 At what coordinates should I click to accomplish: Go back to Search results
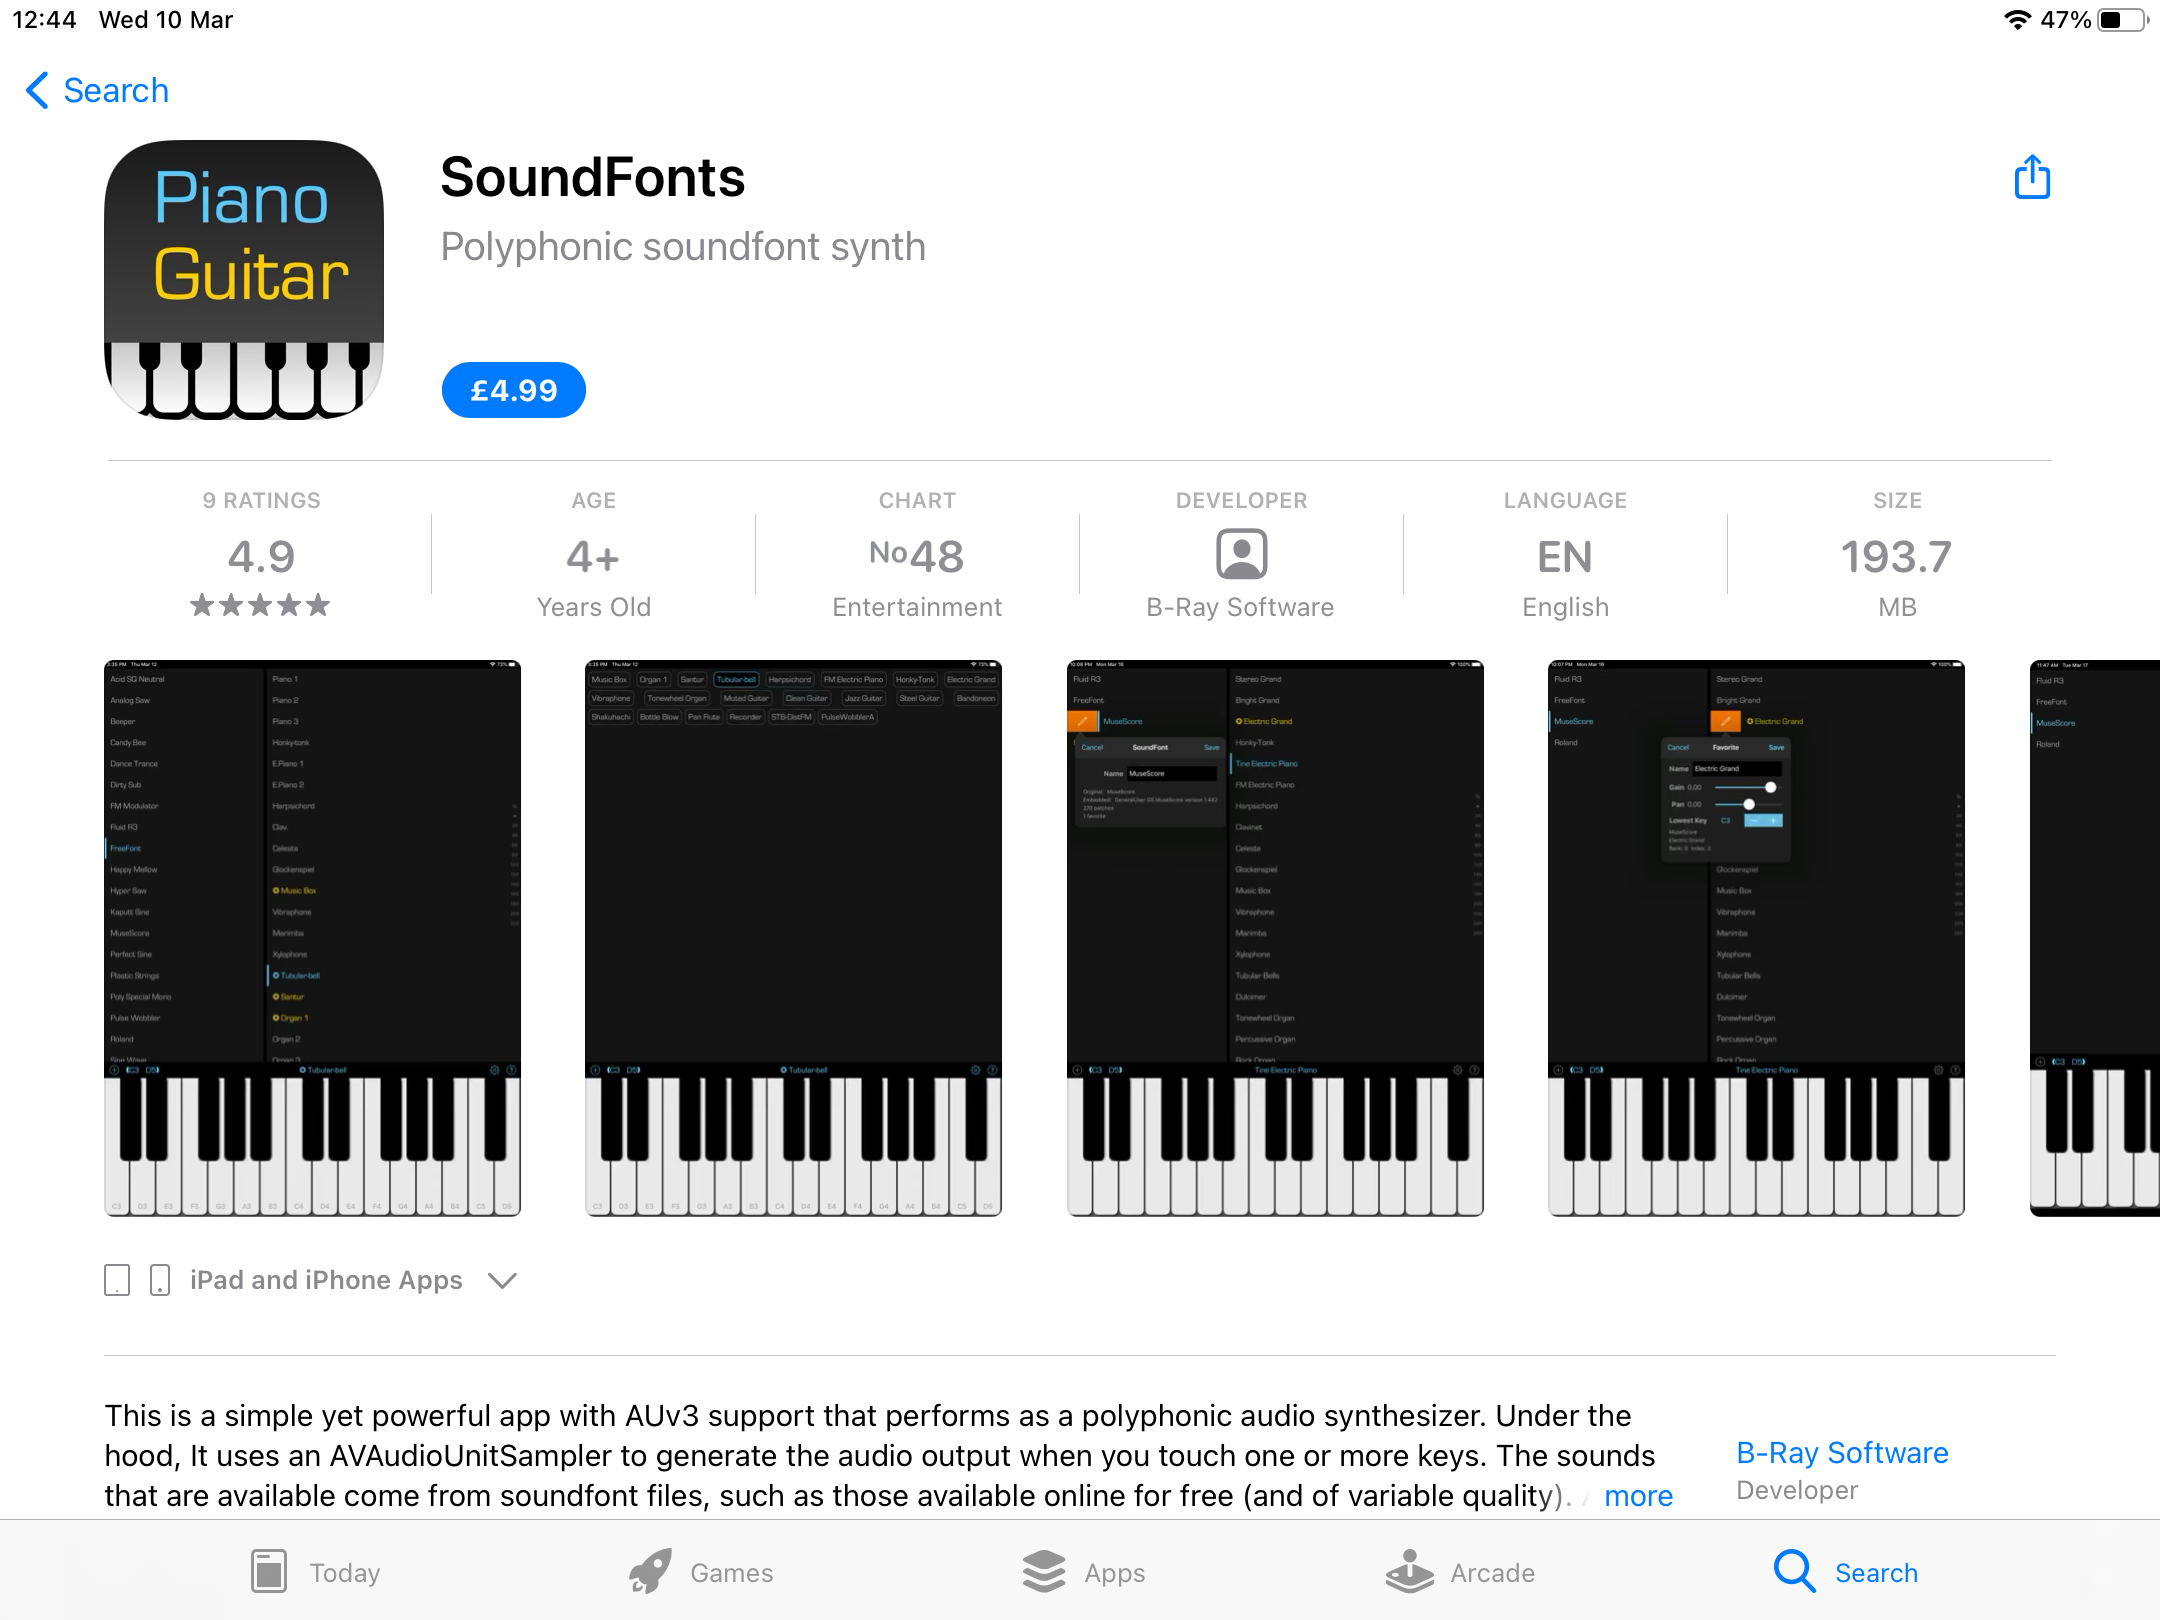click(x=97, y=90)
